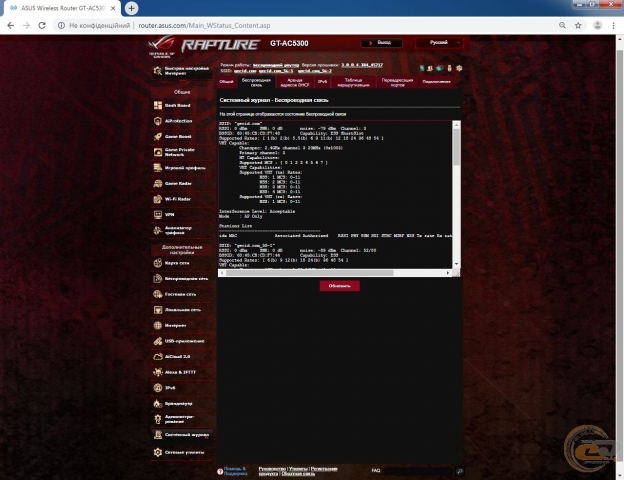Open Игровой профиль sidebar item

pos(181,168)
